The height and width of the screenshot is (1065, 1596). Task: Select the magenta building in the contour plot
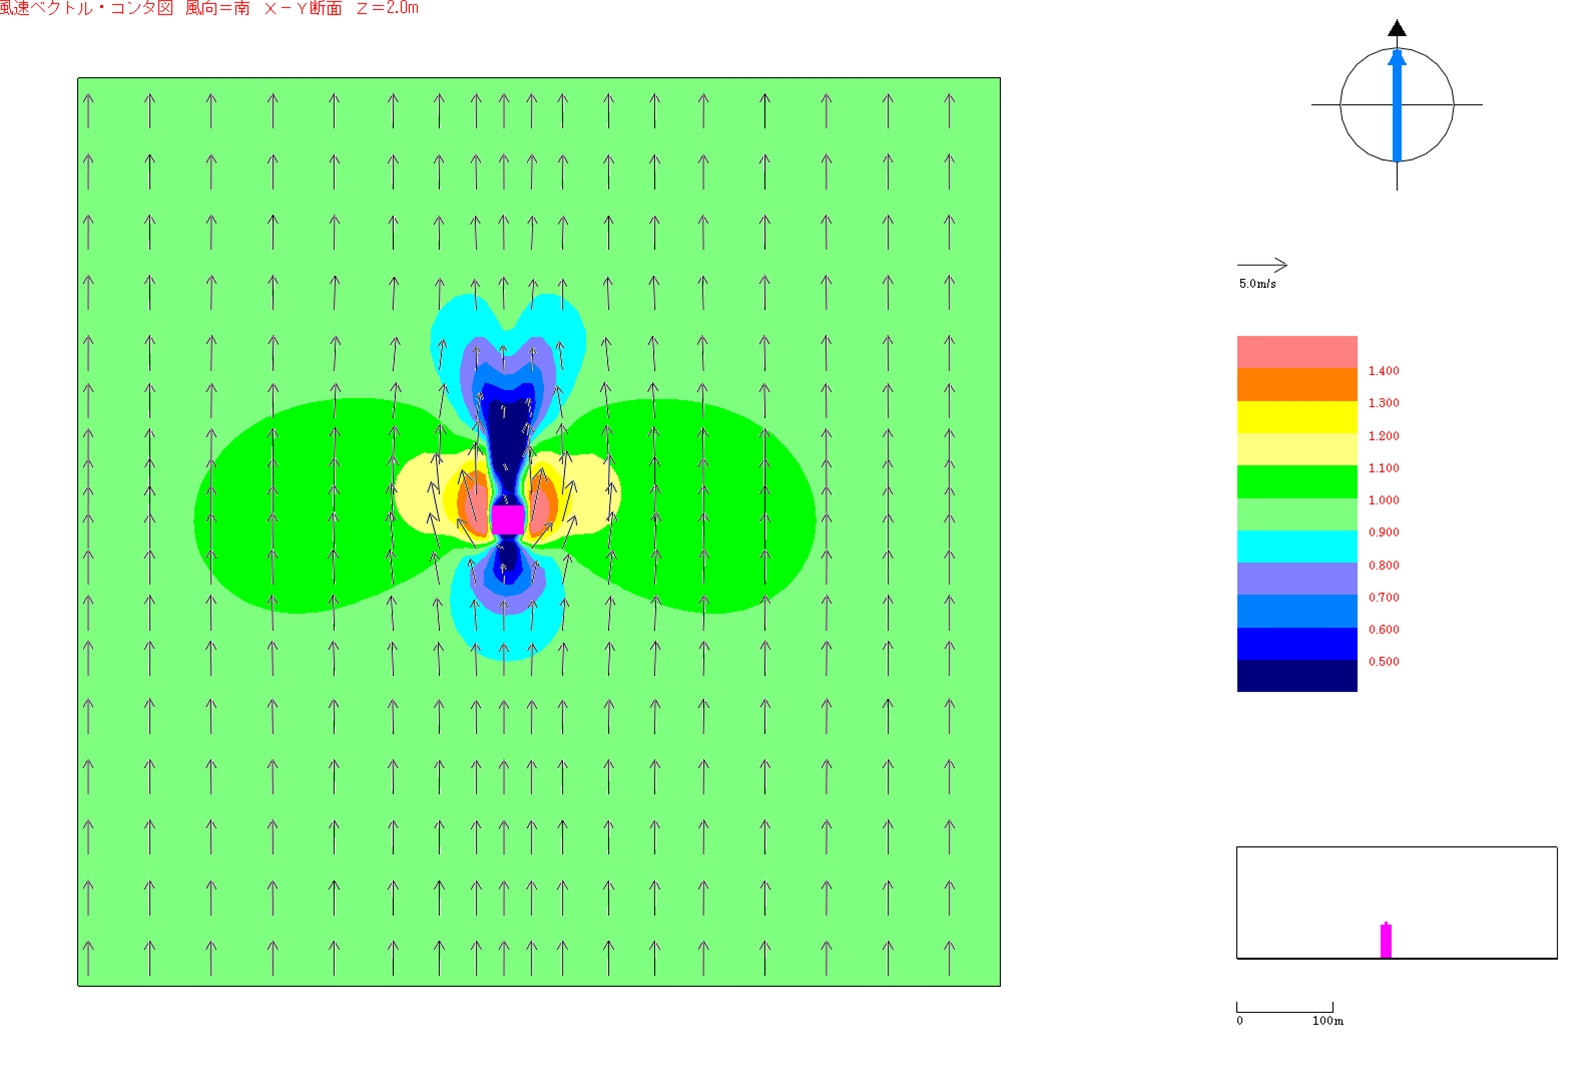507,519
